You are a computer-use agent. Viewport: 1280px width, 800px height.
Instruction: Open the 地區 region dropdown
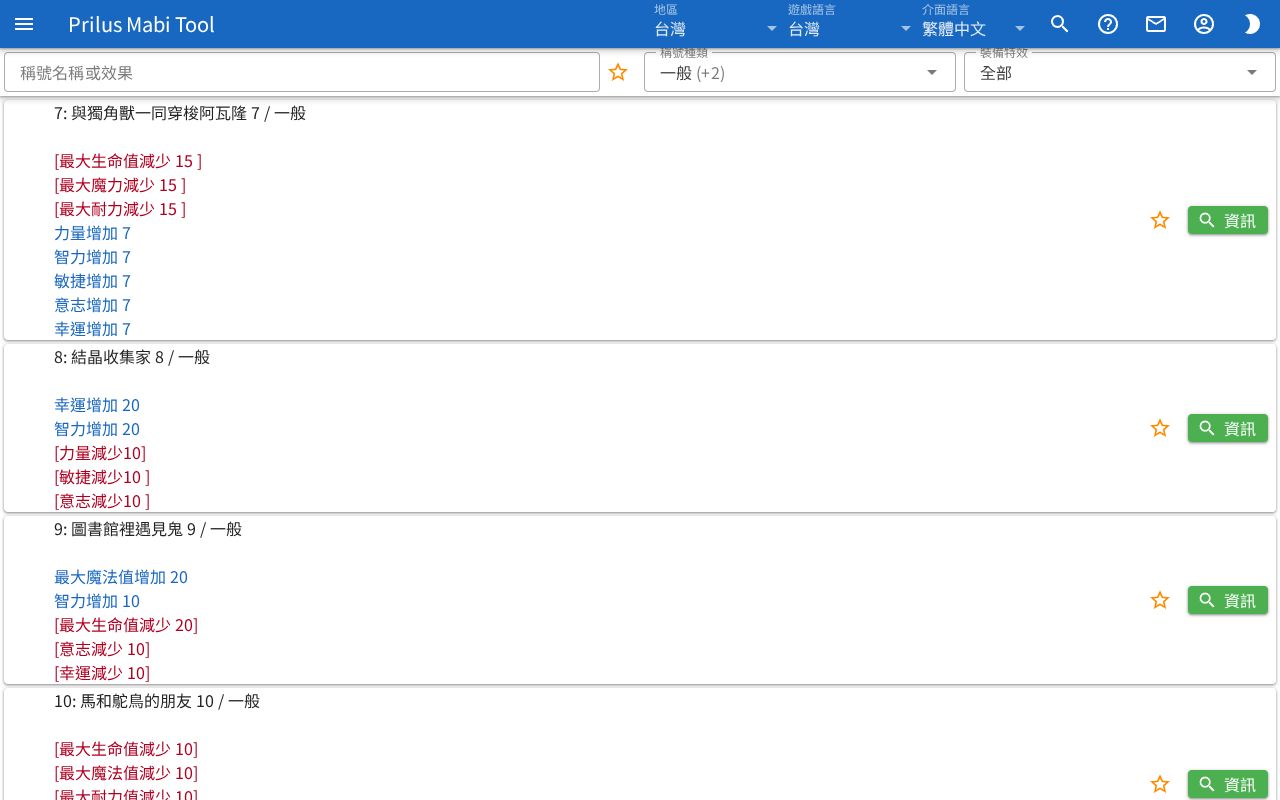click(x=716, y=24)
